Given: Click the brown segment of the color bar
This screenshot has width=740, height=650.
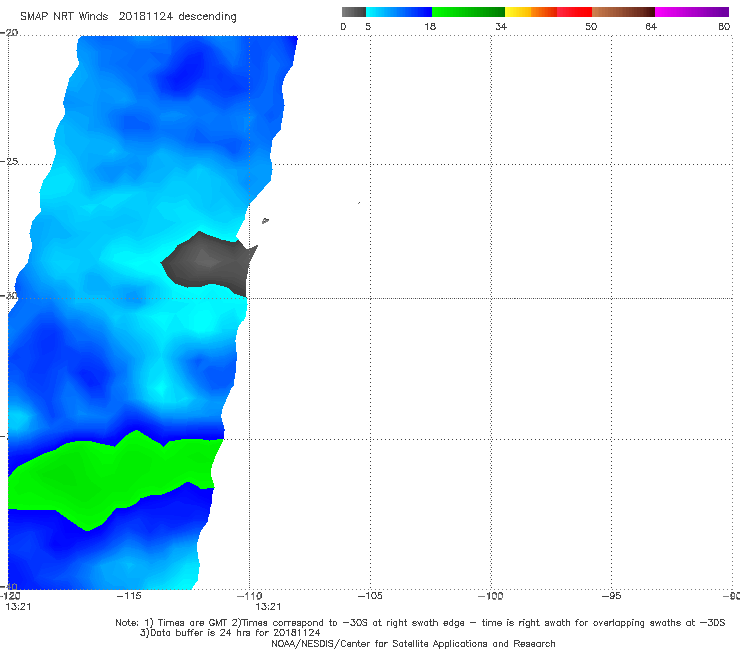Looking at the screenshot, I should pos(623,12).
